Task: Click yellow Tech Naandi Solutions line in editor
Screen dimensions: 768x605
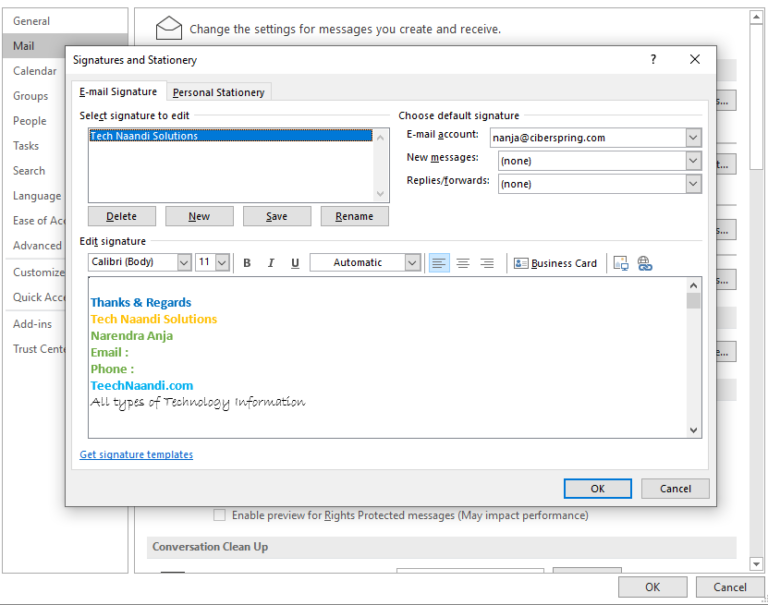Action: 153,319
